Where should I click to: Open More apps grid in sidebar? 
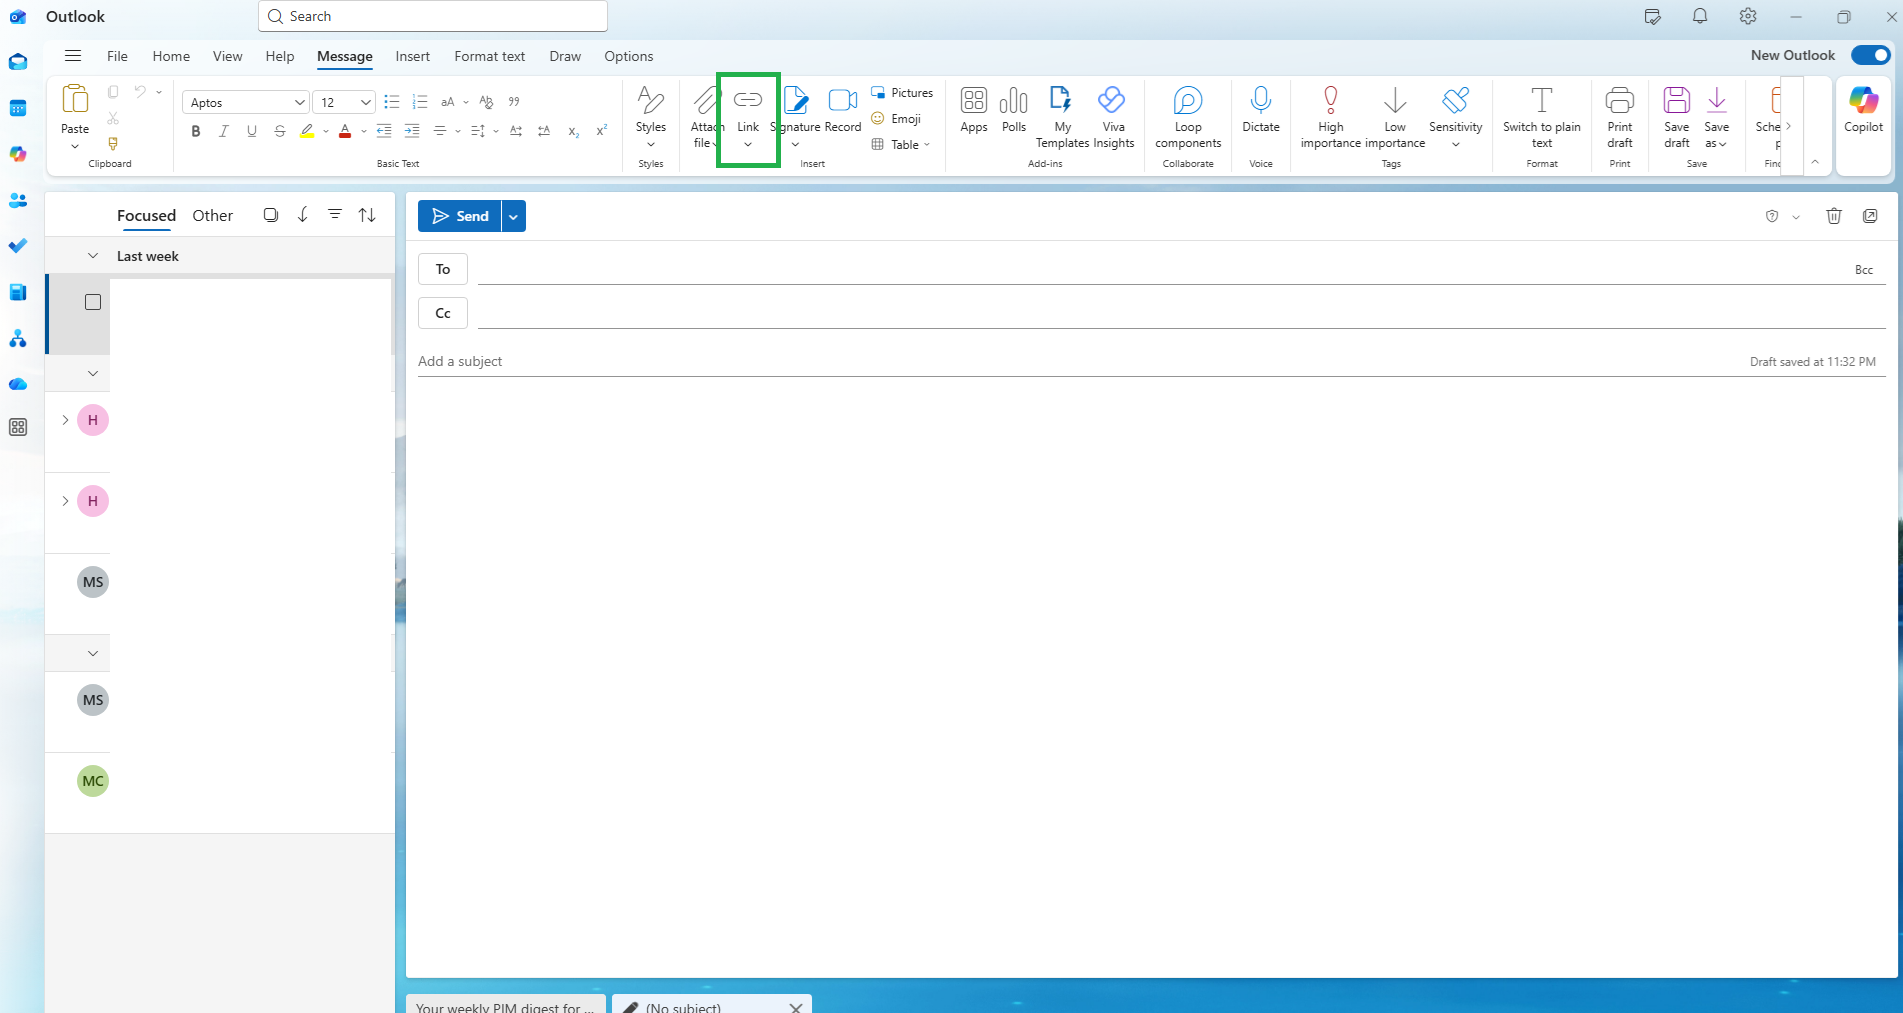[18, 427]
